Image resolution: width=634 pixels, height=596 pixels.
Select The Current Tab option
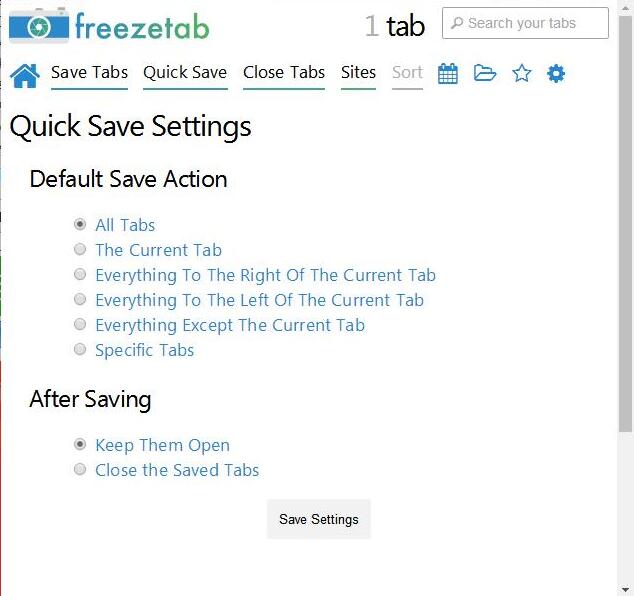click(80, 250)
